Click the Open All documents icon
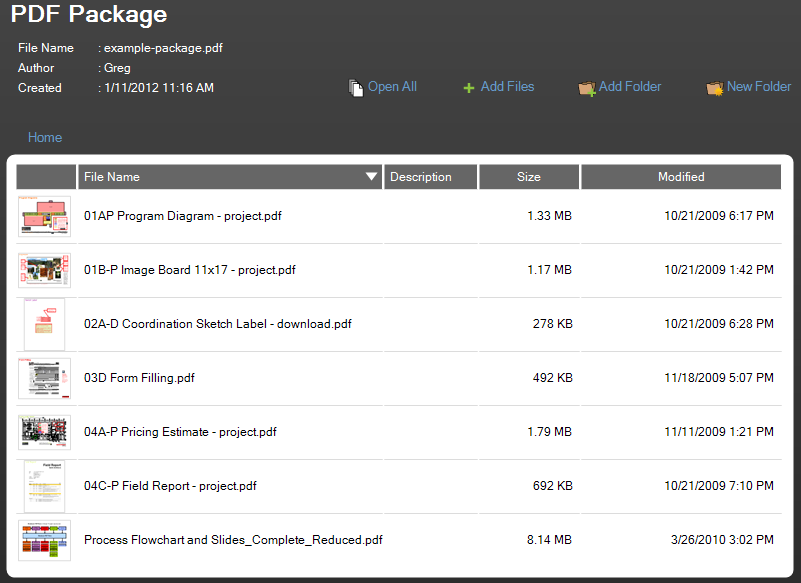The height and width of the screenshot is (583, 801). point(355,88)
